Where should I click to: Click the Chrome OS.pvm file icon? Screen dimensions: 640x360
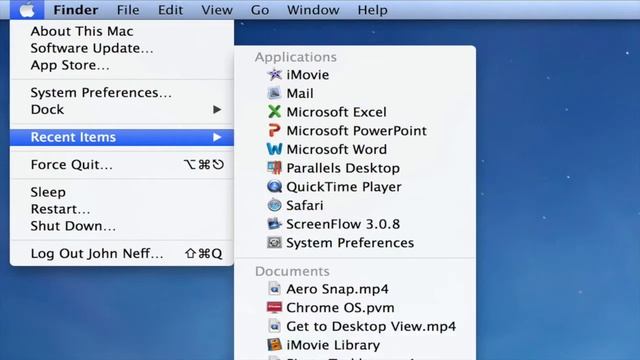point(274,307)
